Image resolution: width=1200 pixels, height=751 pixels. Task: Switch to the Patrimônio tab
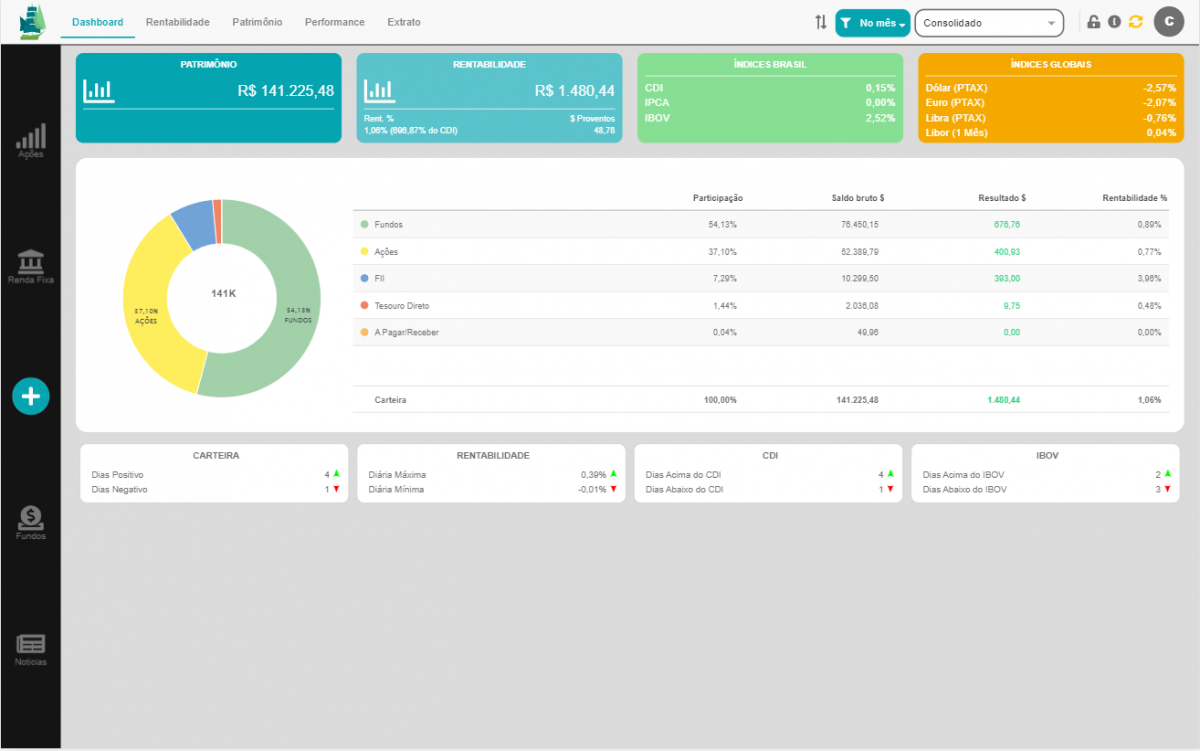[x=257, y=22]
